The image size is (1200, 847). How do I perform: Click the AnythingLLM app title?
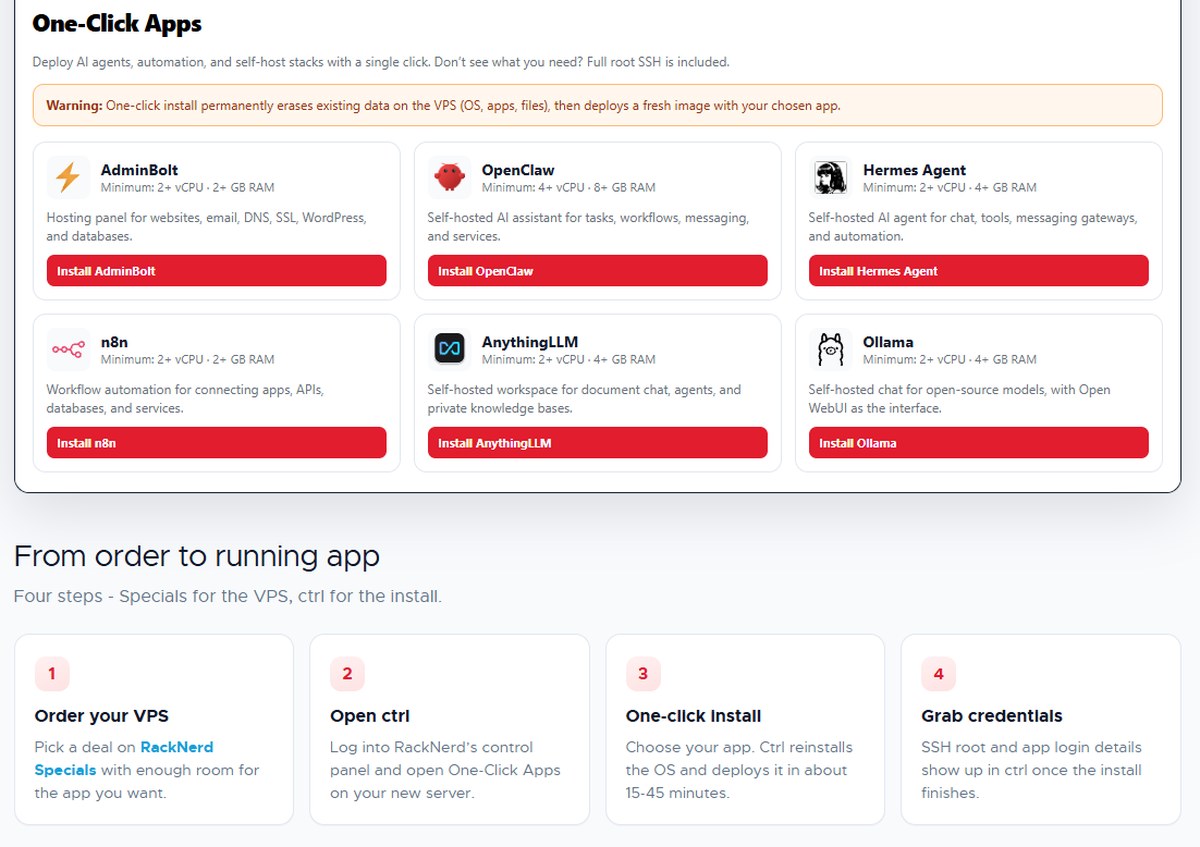pyautogui.click(x=530, y=342)
